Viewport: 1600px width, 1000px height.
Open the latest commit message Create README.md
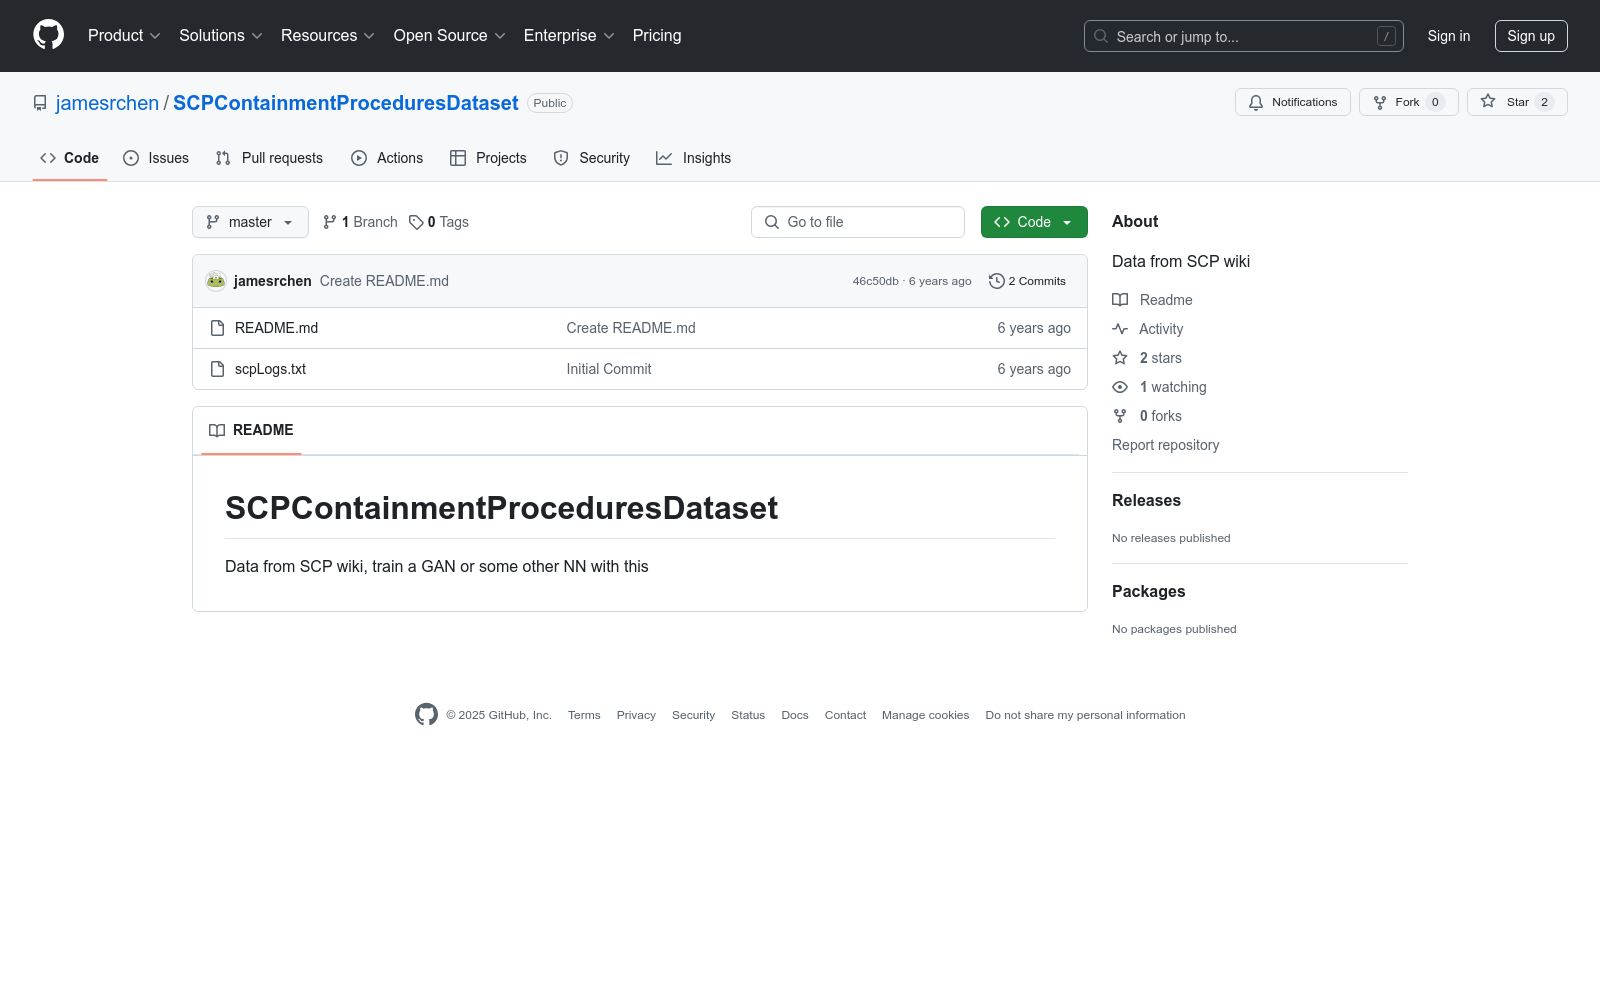[384, 281]
